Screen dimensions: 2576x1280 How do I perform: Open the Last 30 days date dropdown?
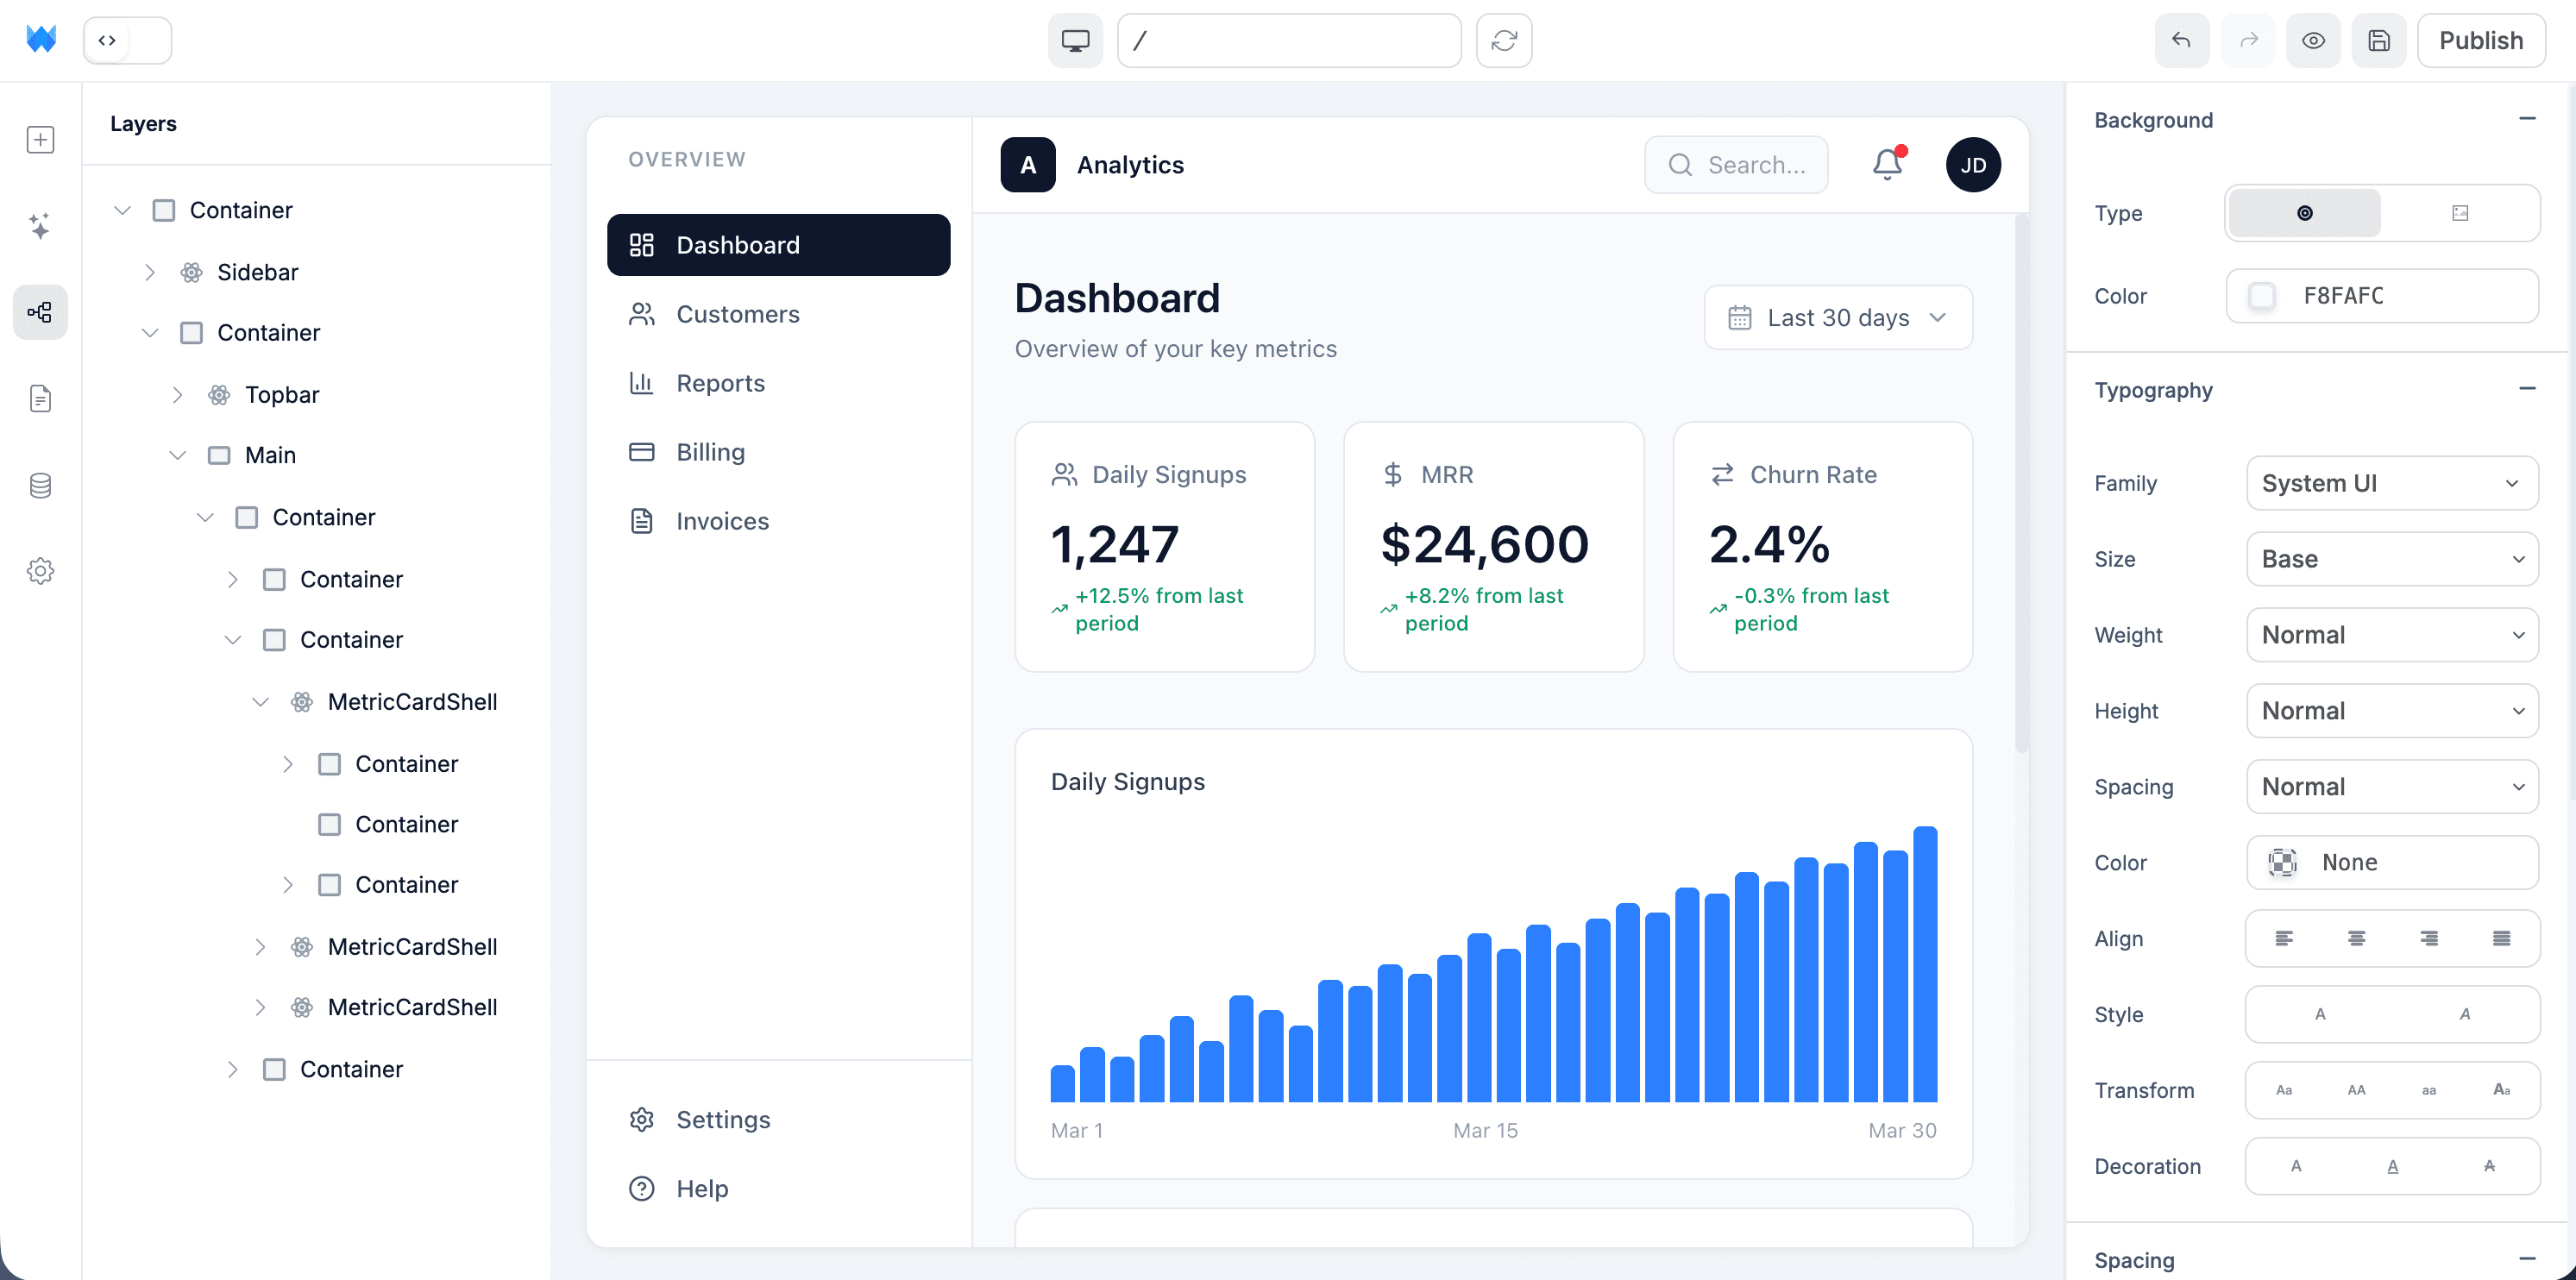click(x=1838, y=317)
